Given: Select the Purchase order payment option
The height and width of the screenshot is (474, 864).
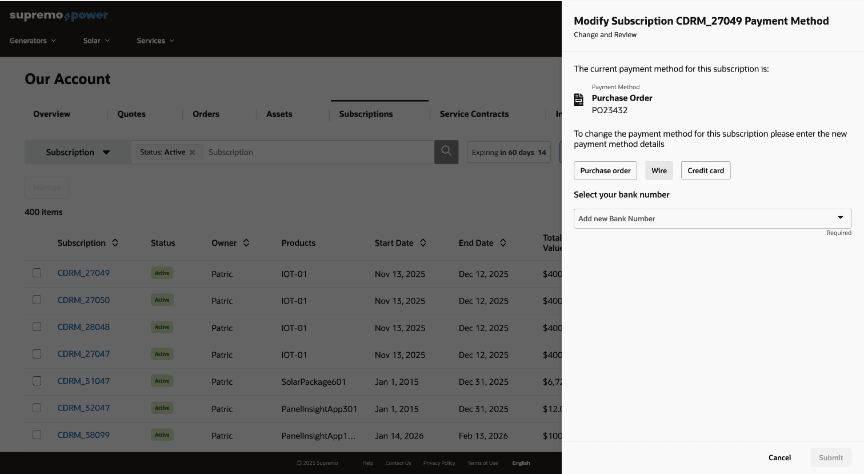Looking at the screenshot, I should point(605,170).
